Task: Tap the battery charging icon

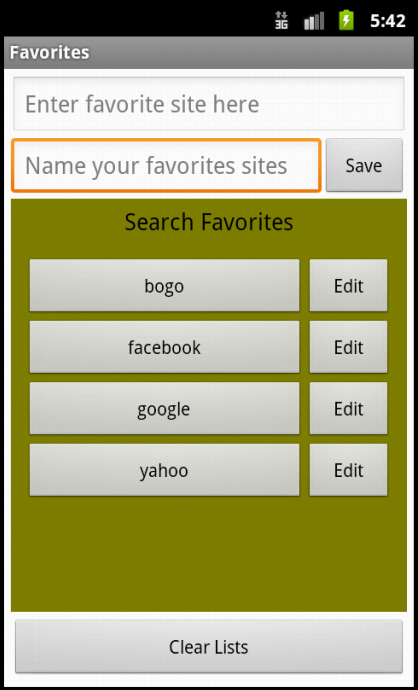Action: [x=346, y=21]
